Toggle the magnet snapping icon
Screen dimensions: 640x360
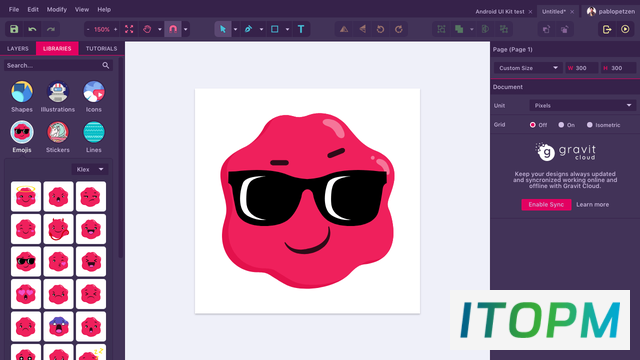click(173, 29)
